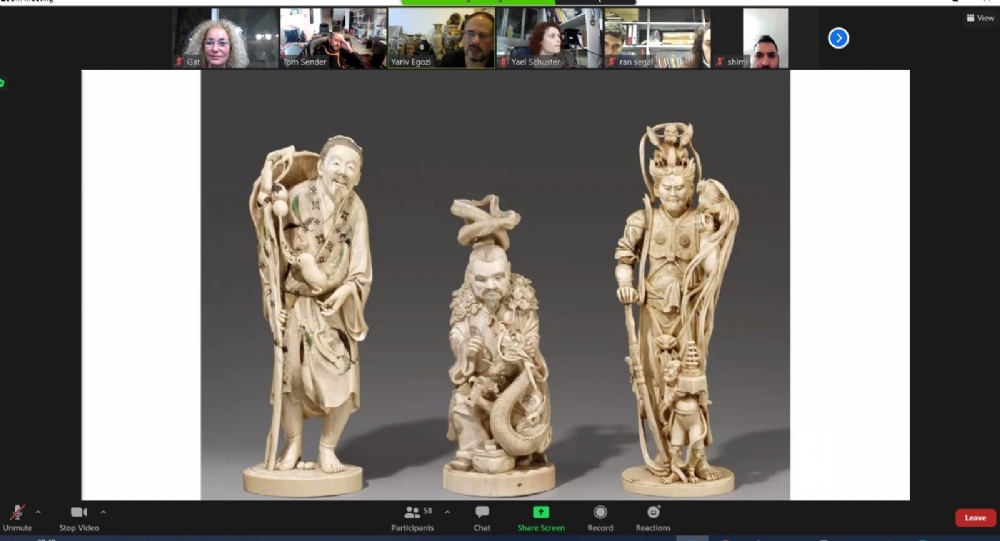Show next participants with blue arrow

coord(839,38)
